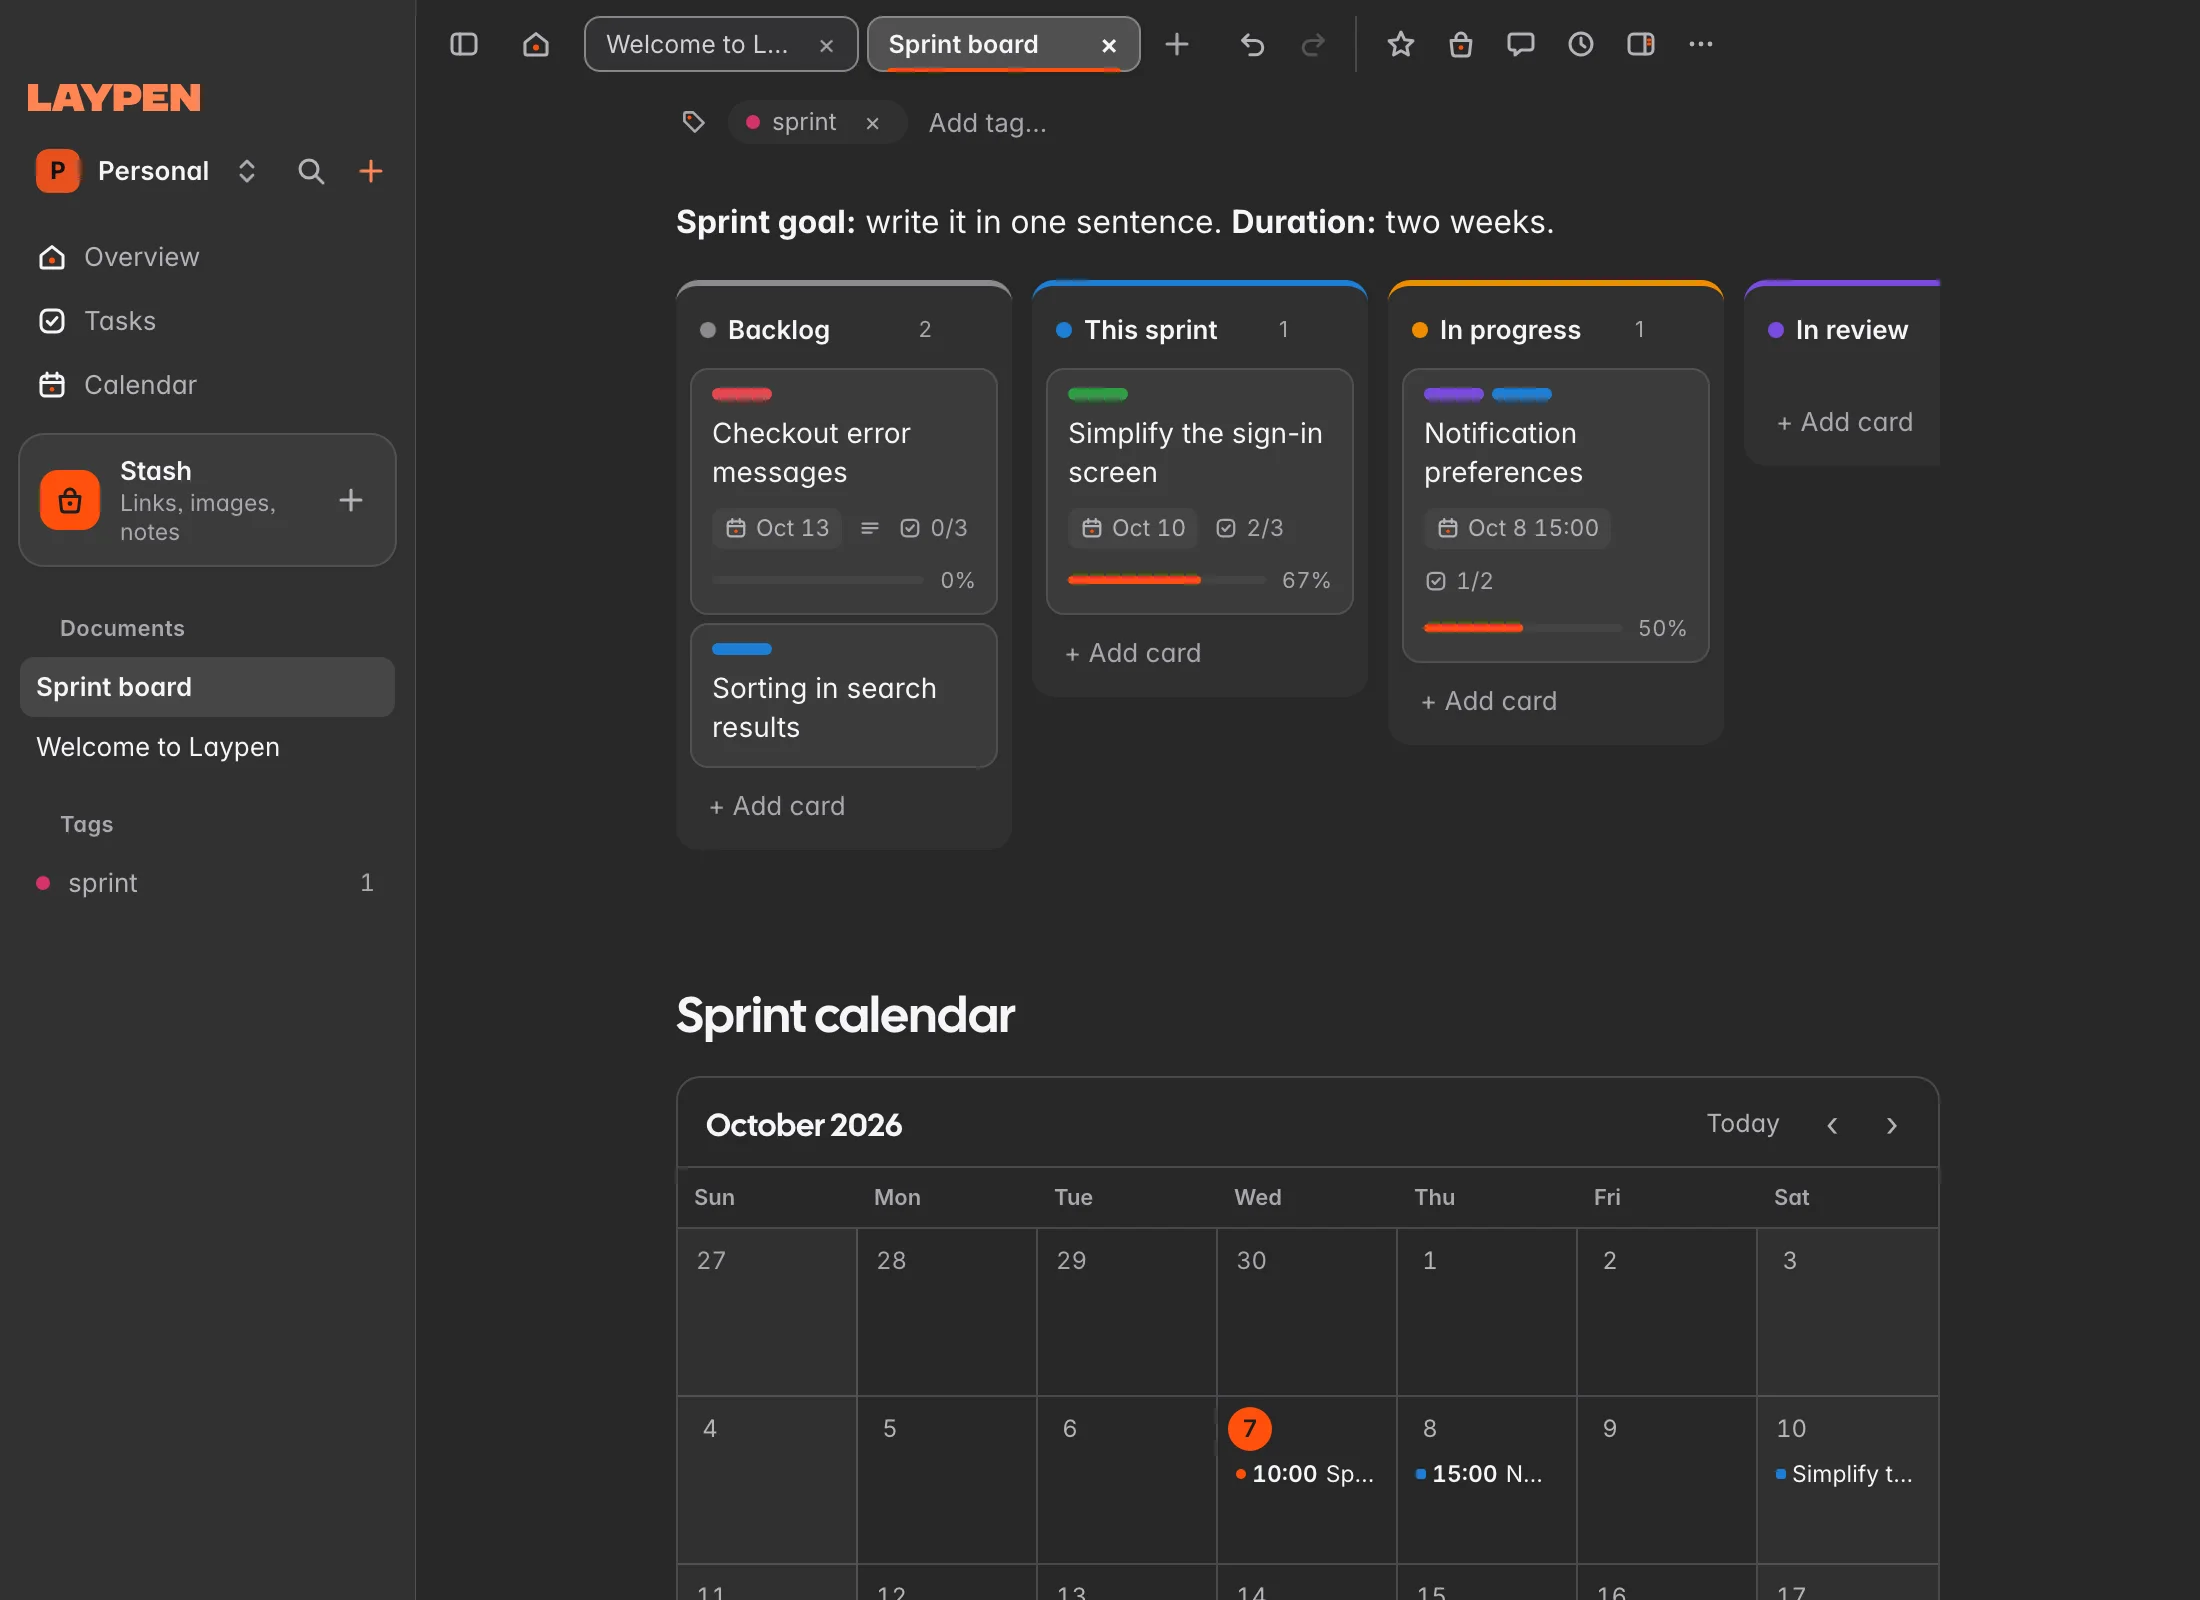The image size is (2200, 1600).
Task: Expand the Personal workspace switcher
Action: tap(247, 171)
